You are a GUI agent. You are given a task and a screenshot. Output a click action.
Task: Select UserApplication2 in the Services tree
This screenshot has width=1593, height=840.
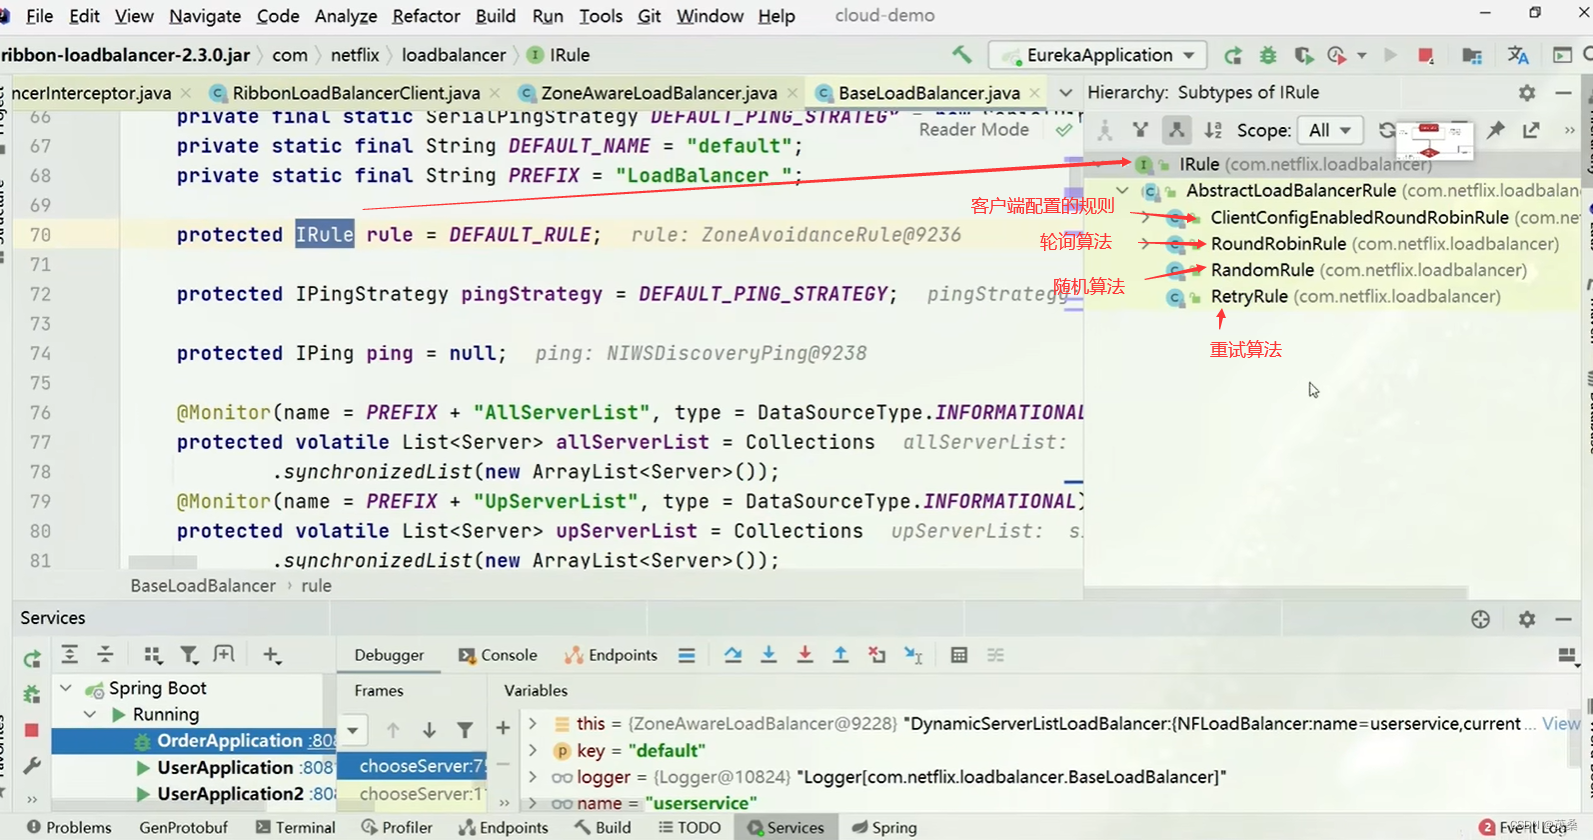230,794
